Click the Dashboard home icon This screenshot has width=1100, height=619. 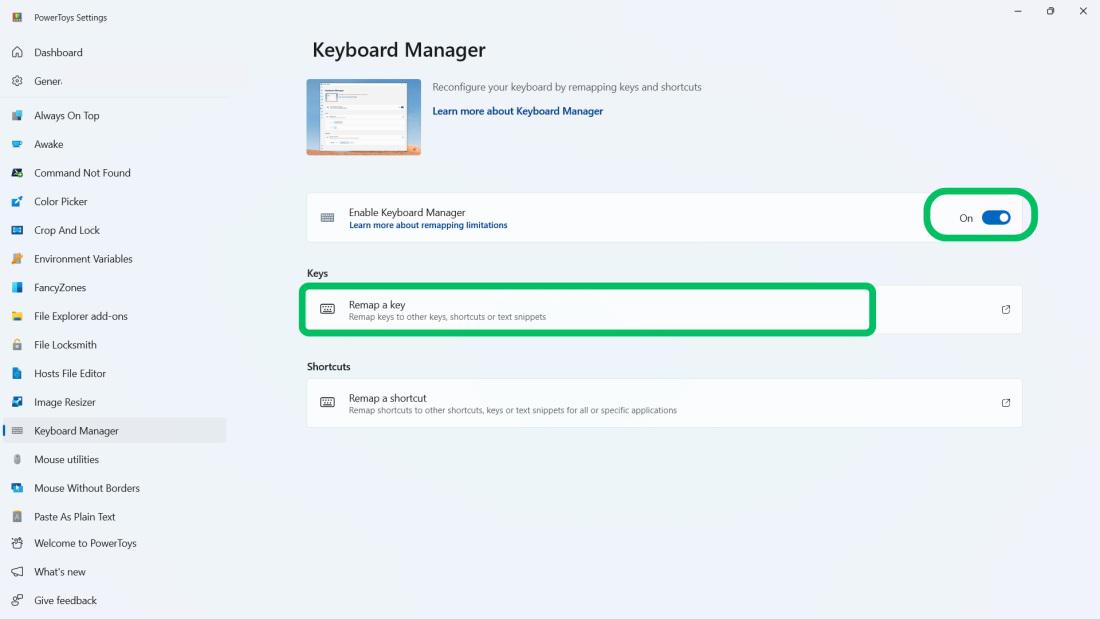(x=18, y=53)
